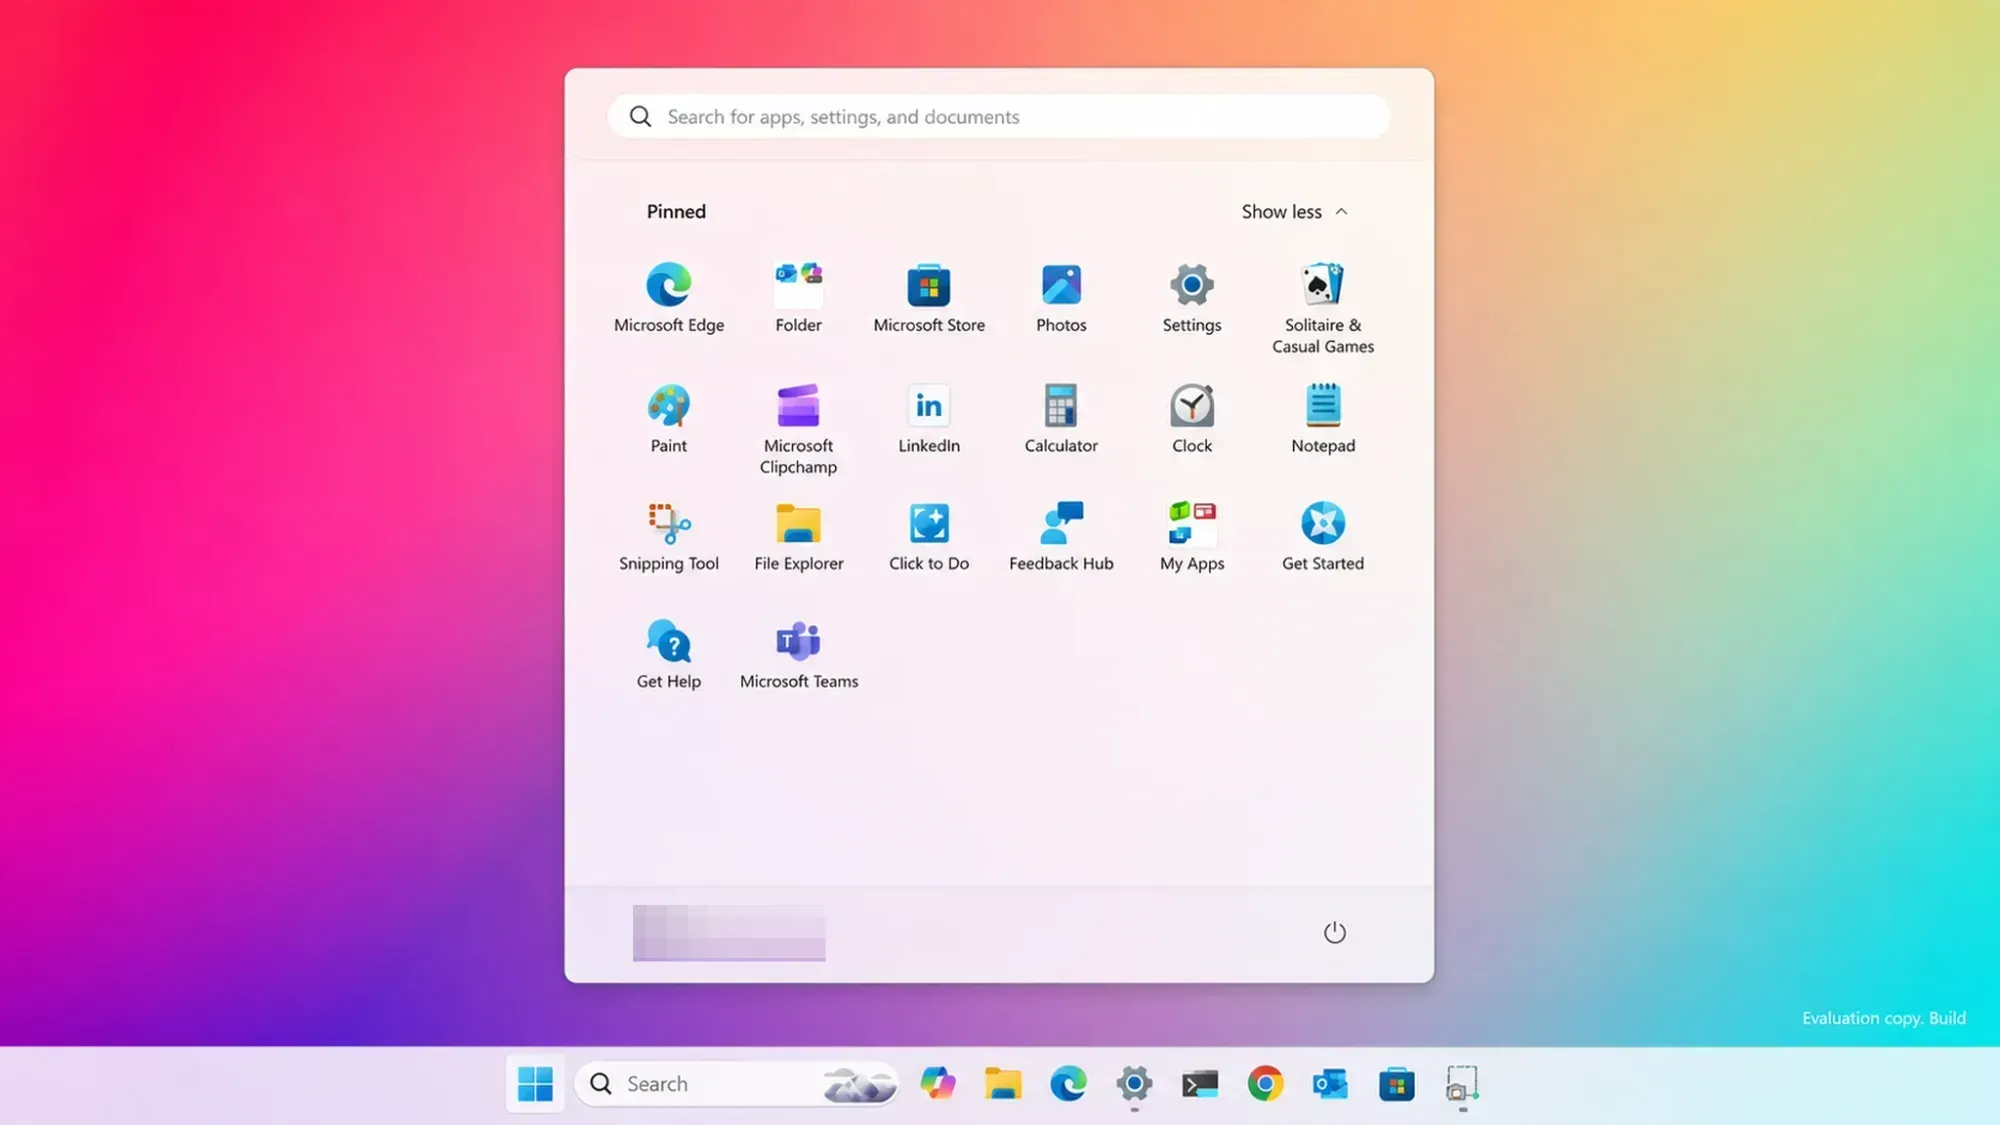Open Microsoft Store from the taskbar
The image size is (2000, 1125).
1397,1084
